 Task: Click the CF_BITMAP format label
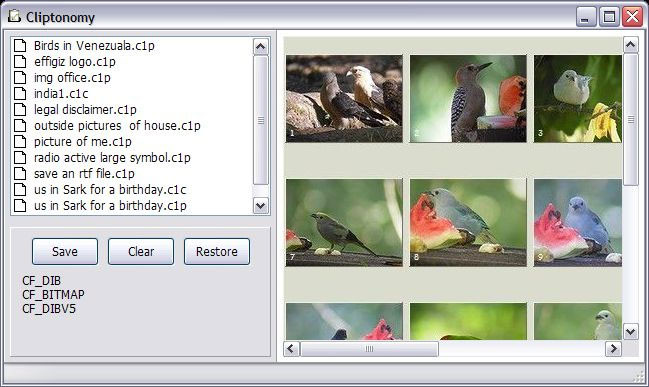tap(53, 294)
